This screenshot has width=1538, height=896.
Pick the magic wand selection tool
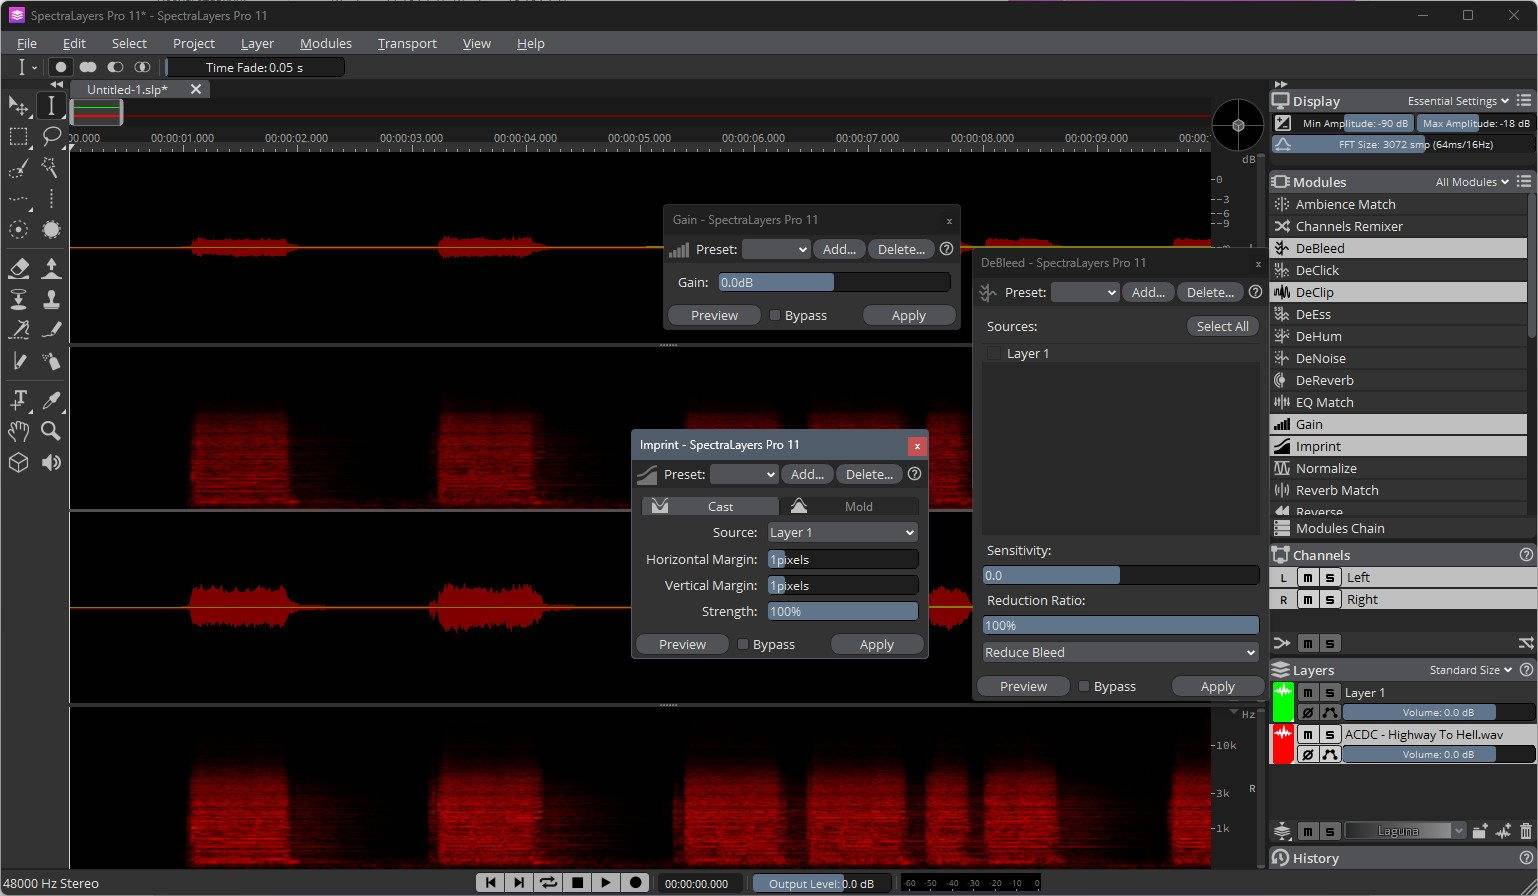51,168
